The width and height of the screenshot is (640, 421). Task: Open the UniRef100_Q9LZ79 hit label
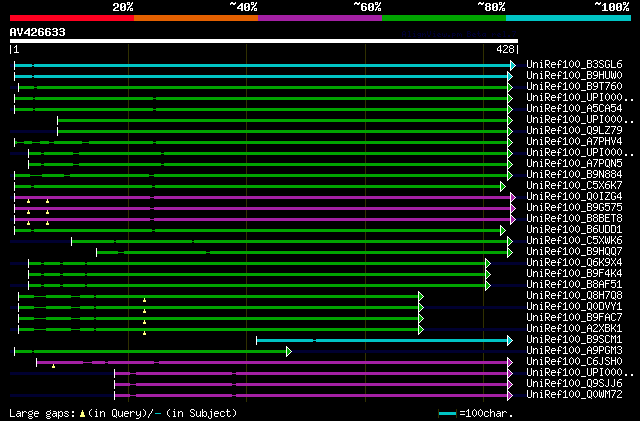(x=574, y=131)
